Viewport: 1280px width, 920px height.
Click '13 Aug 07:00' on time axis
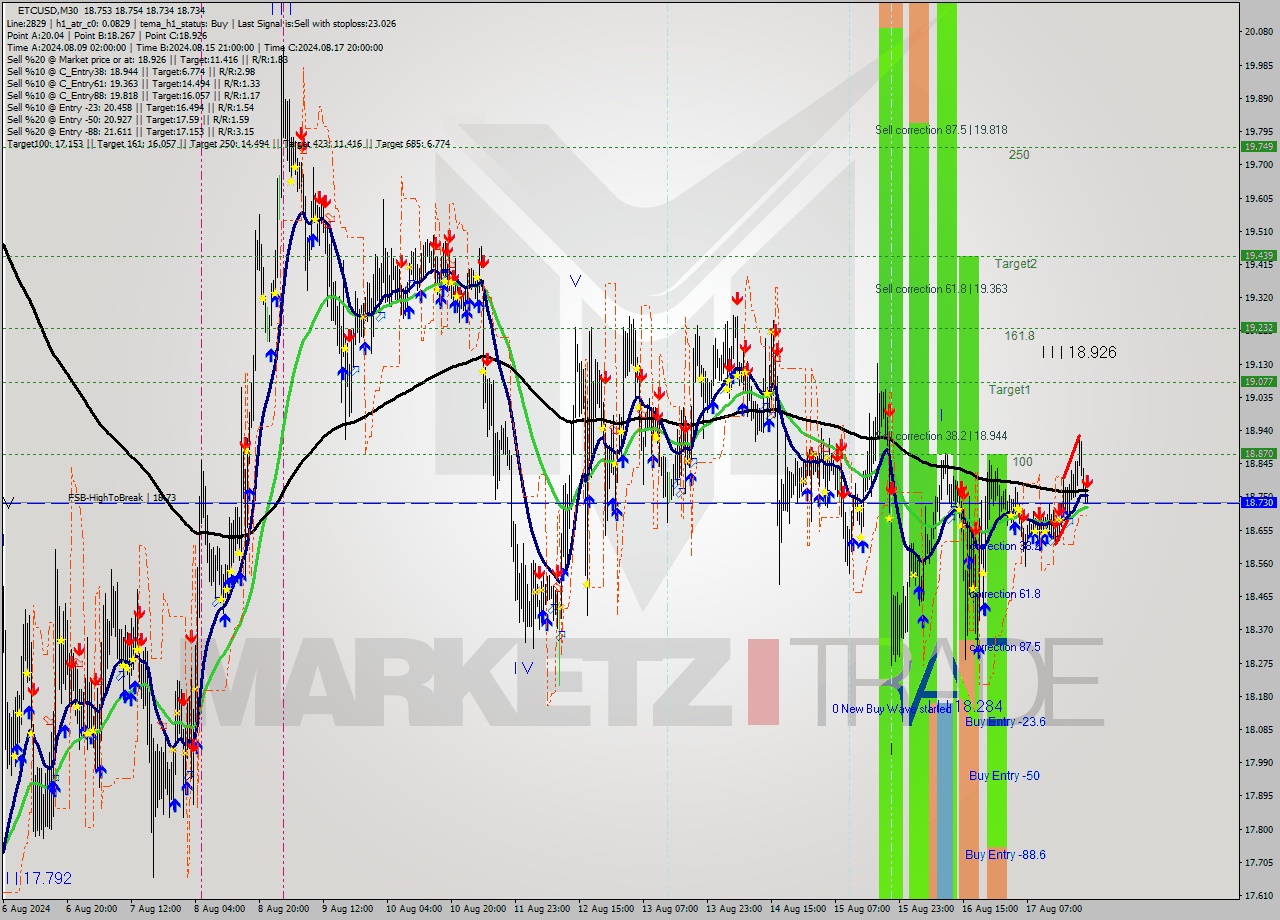669,909
